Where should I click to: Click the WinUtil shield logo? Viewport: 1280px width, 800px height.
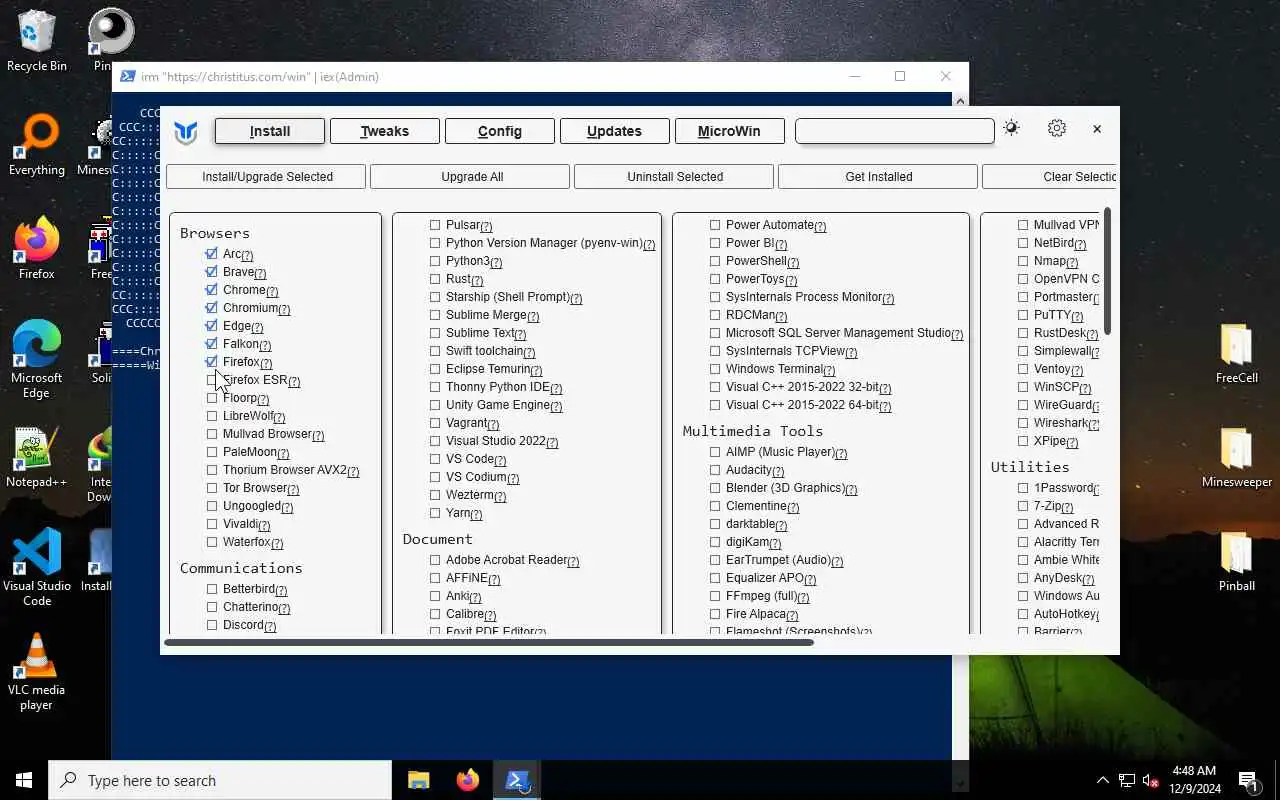pos(186,132)
